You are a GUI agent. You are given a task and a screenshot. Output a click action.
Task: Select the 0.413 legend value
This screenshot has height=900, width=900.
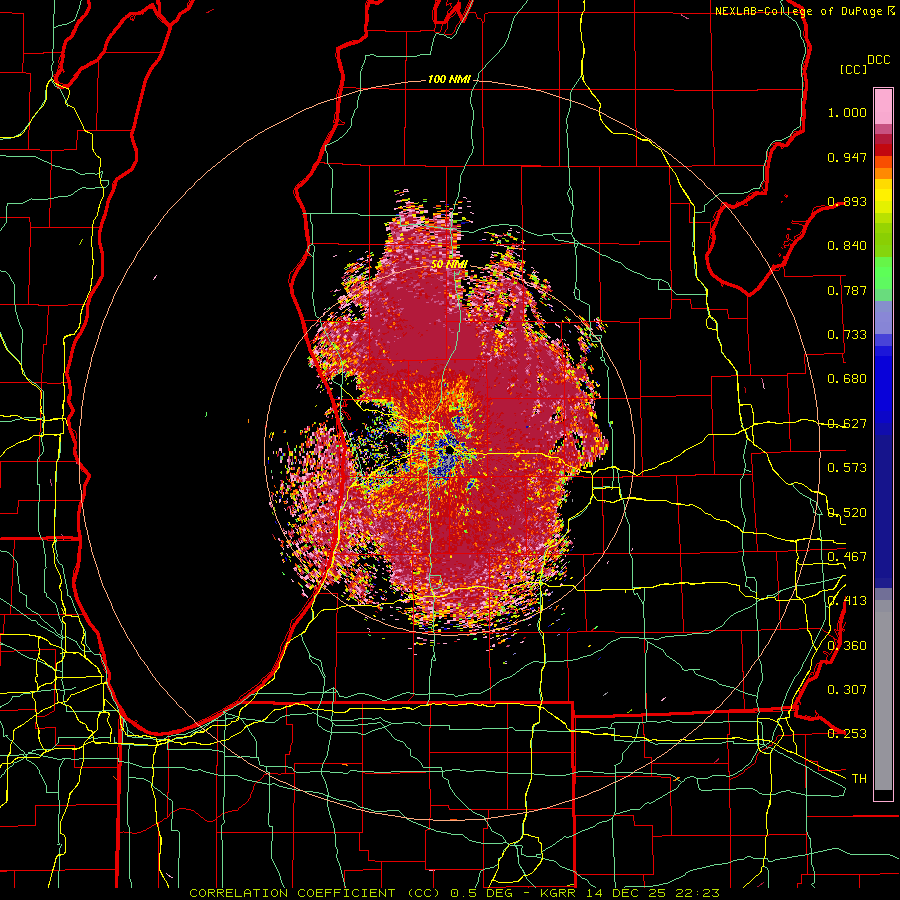(847, 601)
